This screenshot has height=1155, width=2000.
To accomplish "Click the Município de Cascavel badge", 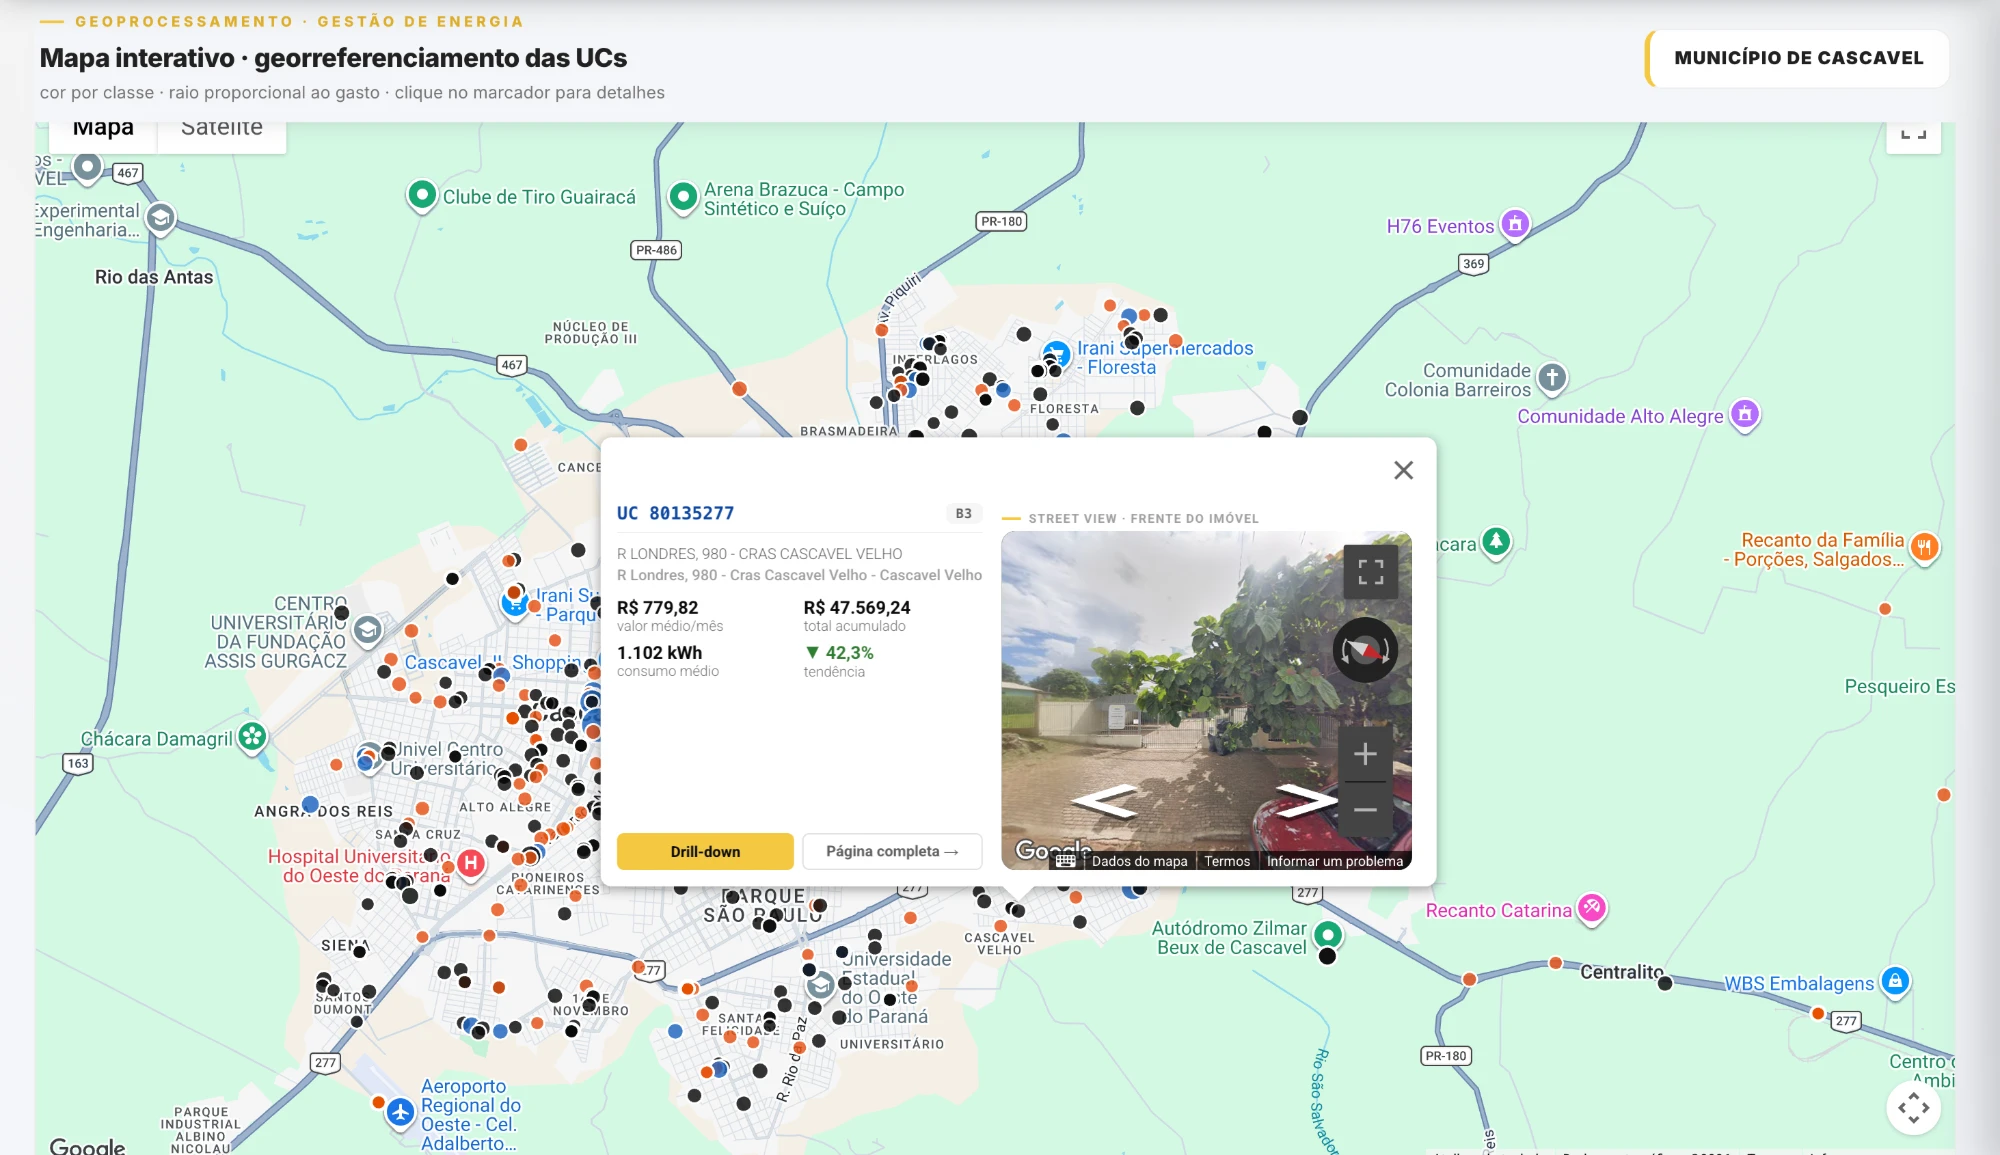I will (1797, 58).
